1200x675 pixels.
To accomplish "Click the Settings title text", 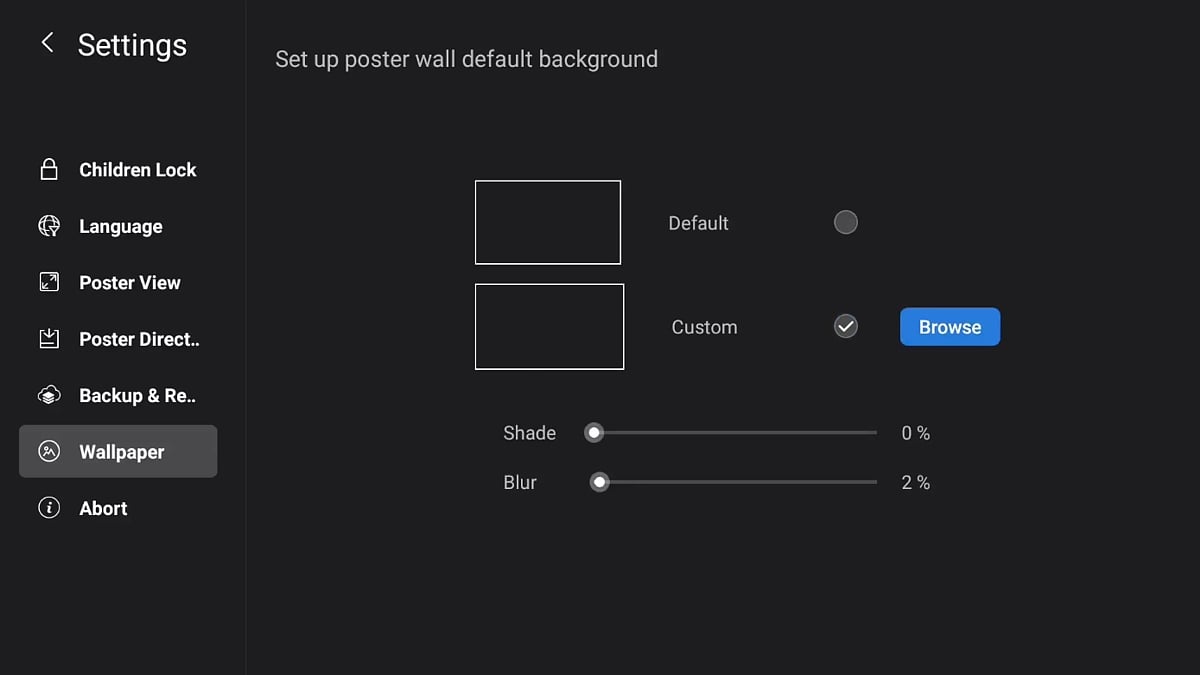I will [132, 45].
